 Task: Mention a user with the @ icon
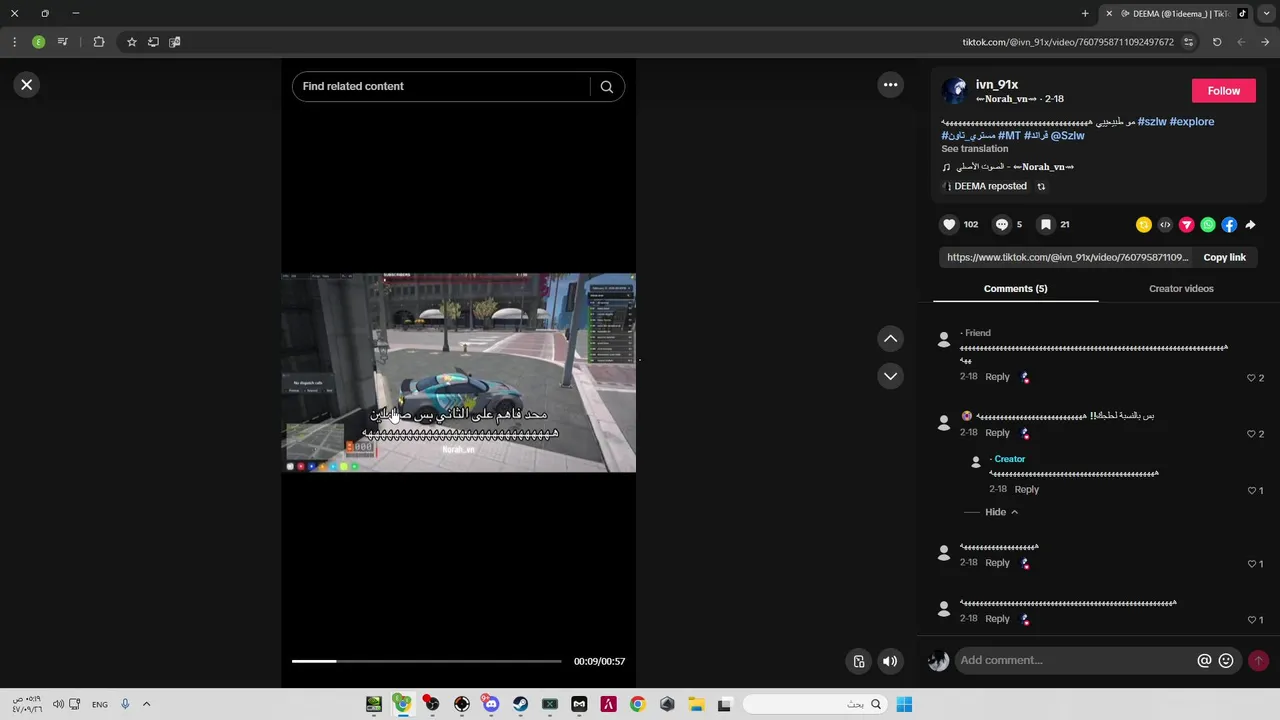(1204, 661)
